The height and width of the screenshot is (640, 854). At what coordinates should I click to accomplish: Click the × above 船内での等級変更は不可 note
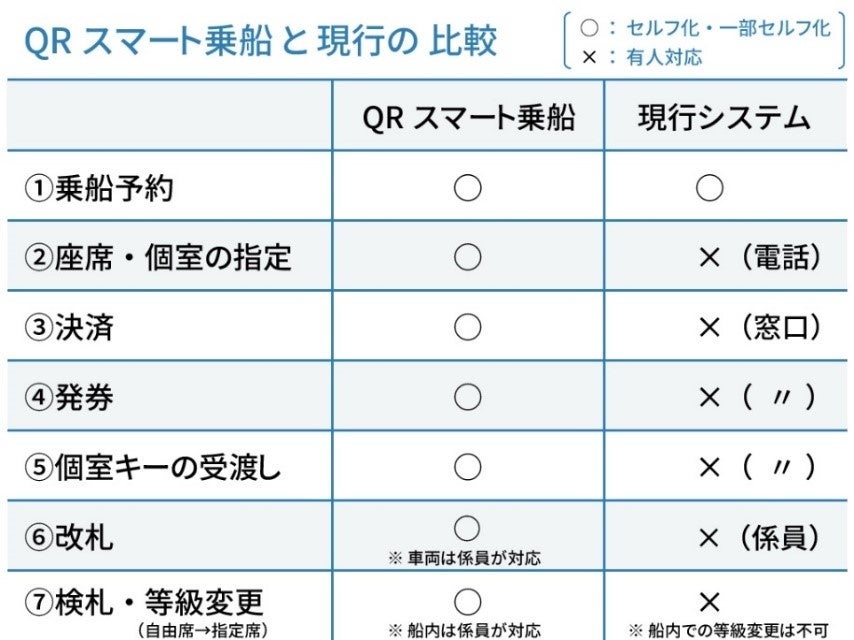tap(709, 602)
